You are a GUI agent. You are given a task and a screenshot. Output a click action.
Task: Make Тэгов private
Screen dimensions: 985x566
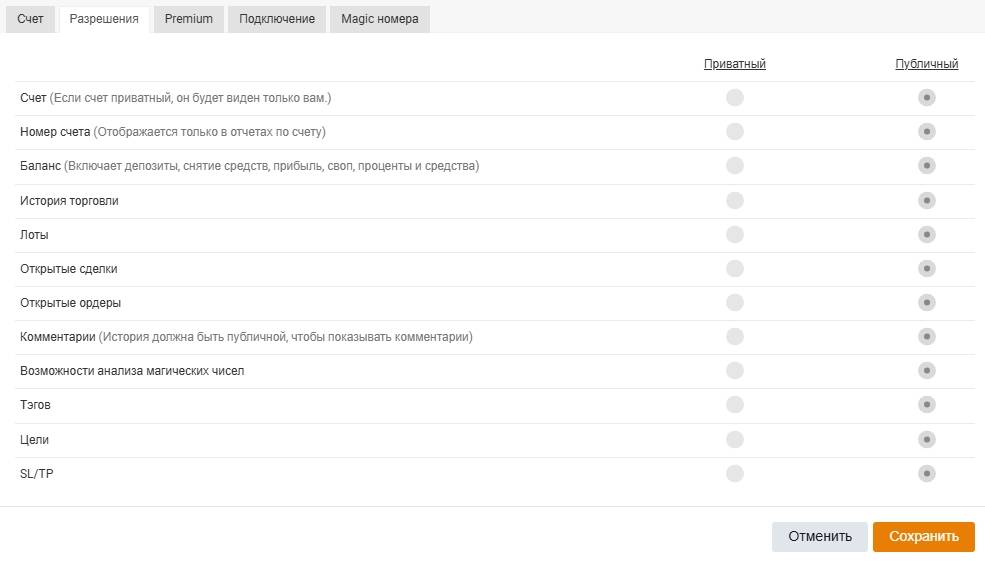pyautogui.click(x=735, y=405)
